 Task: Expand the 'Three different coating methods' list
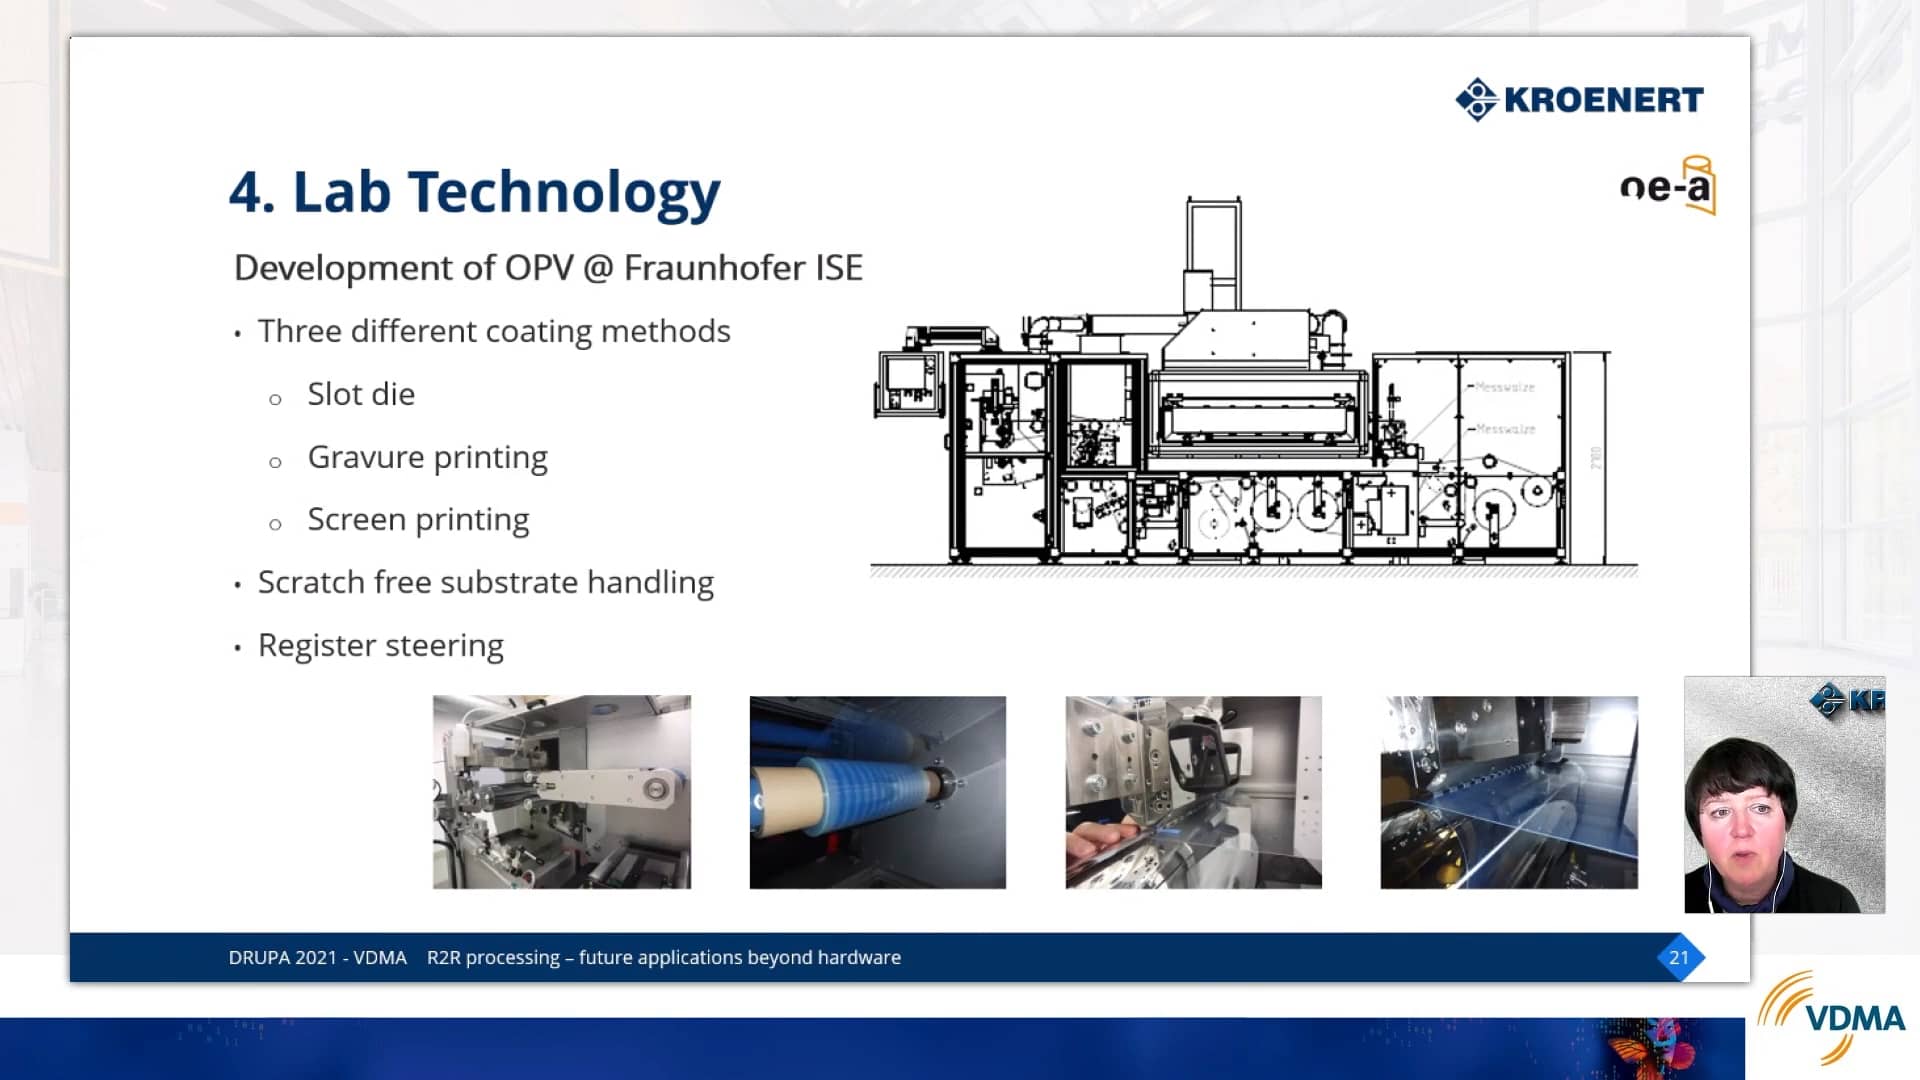[494, 331]
